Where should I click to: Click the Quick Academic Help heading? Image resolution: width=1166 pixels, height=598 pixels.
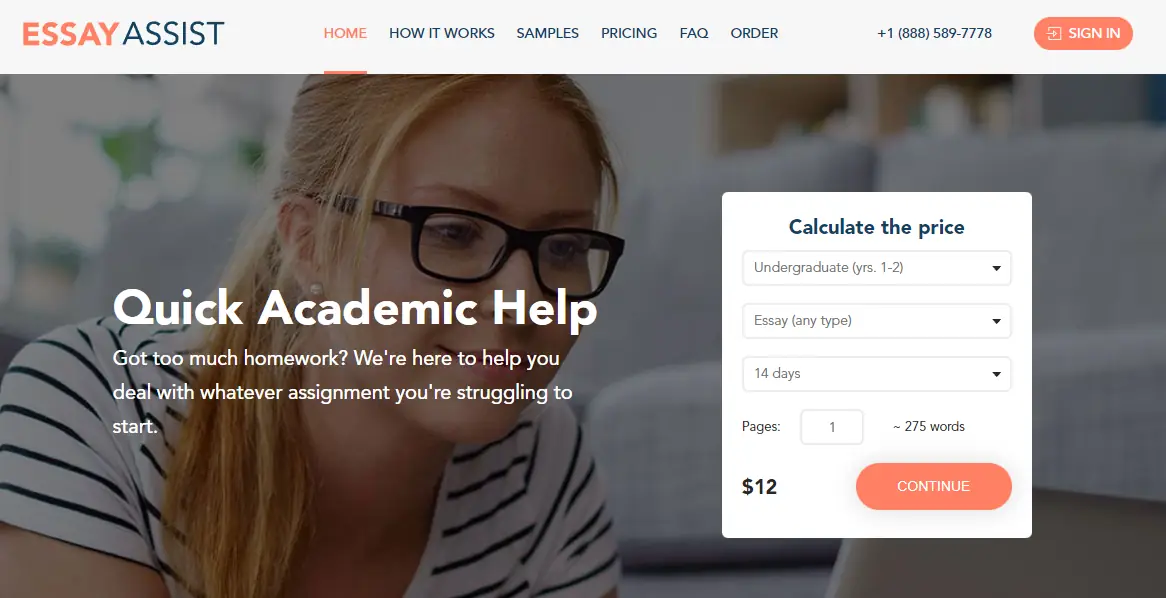355,308
